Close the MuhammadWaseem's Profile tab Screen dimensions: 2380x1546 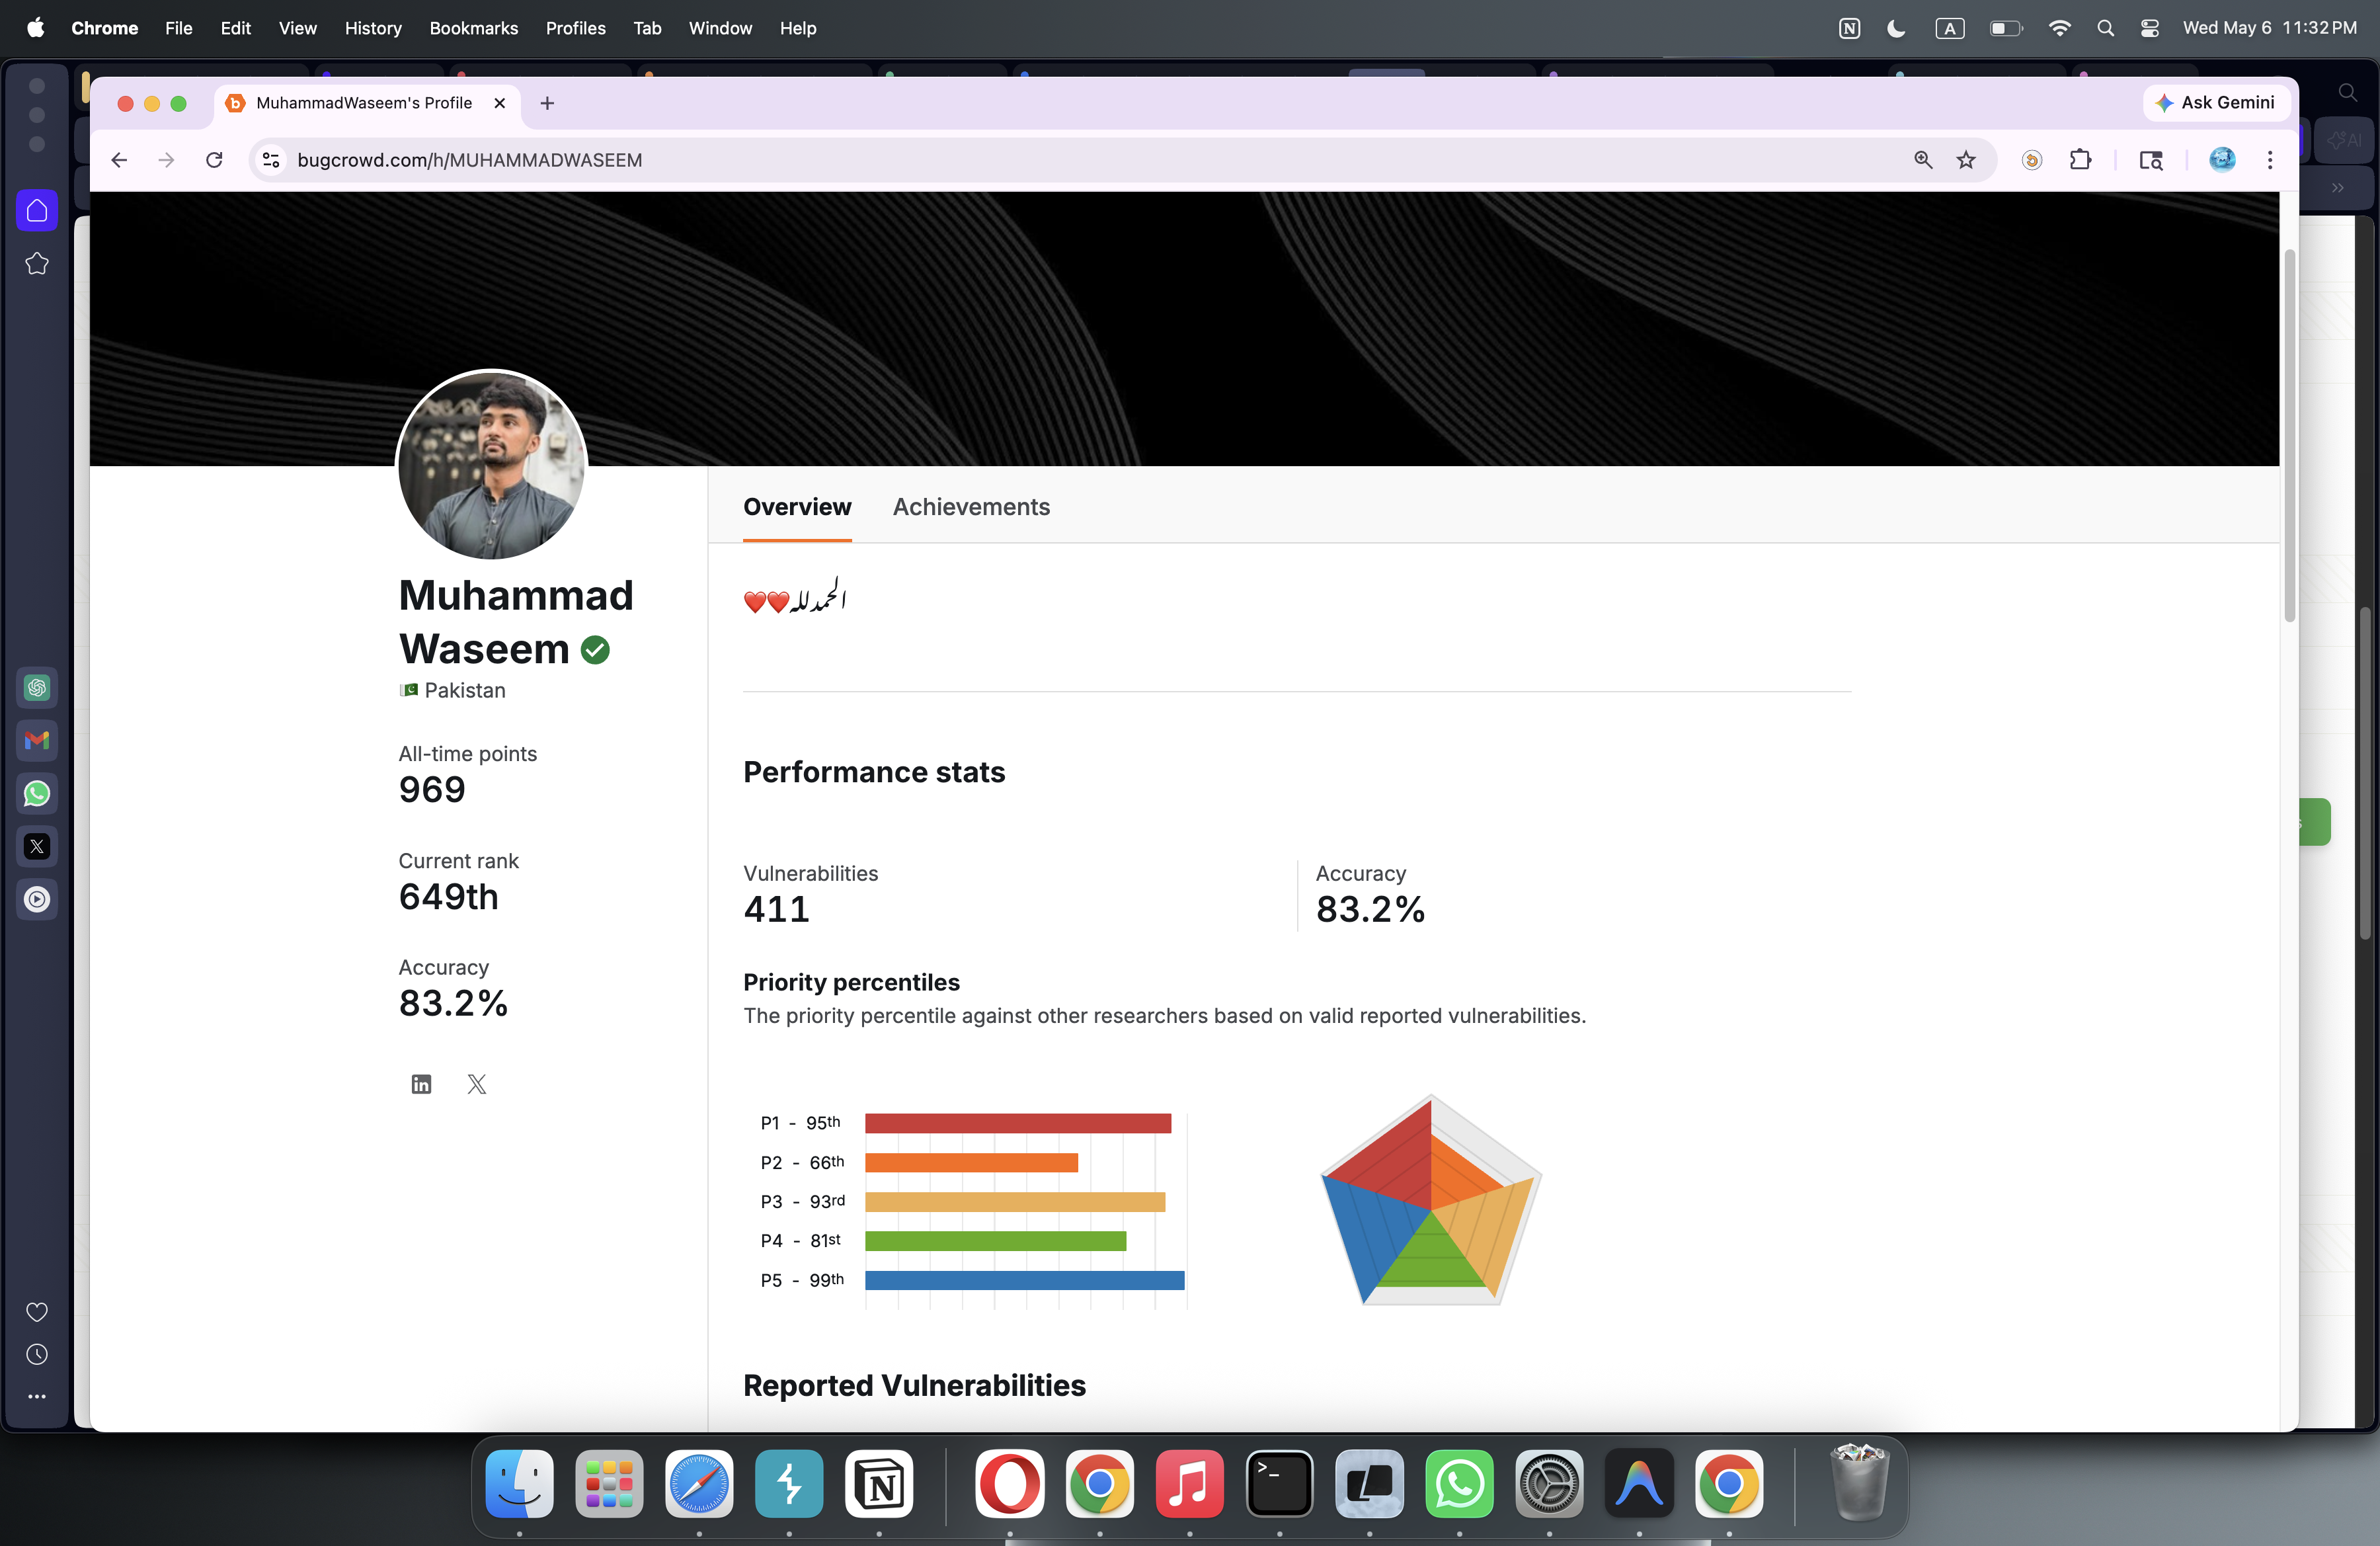[x=499, y=103]
